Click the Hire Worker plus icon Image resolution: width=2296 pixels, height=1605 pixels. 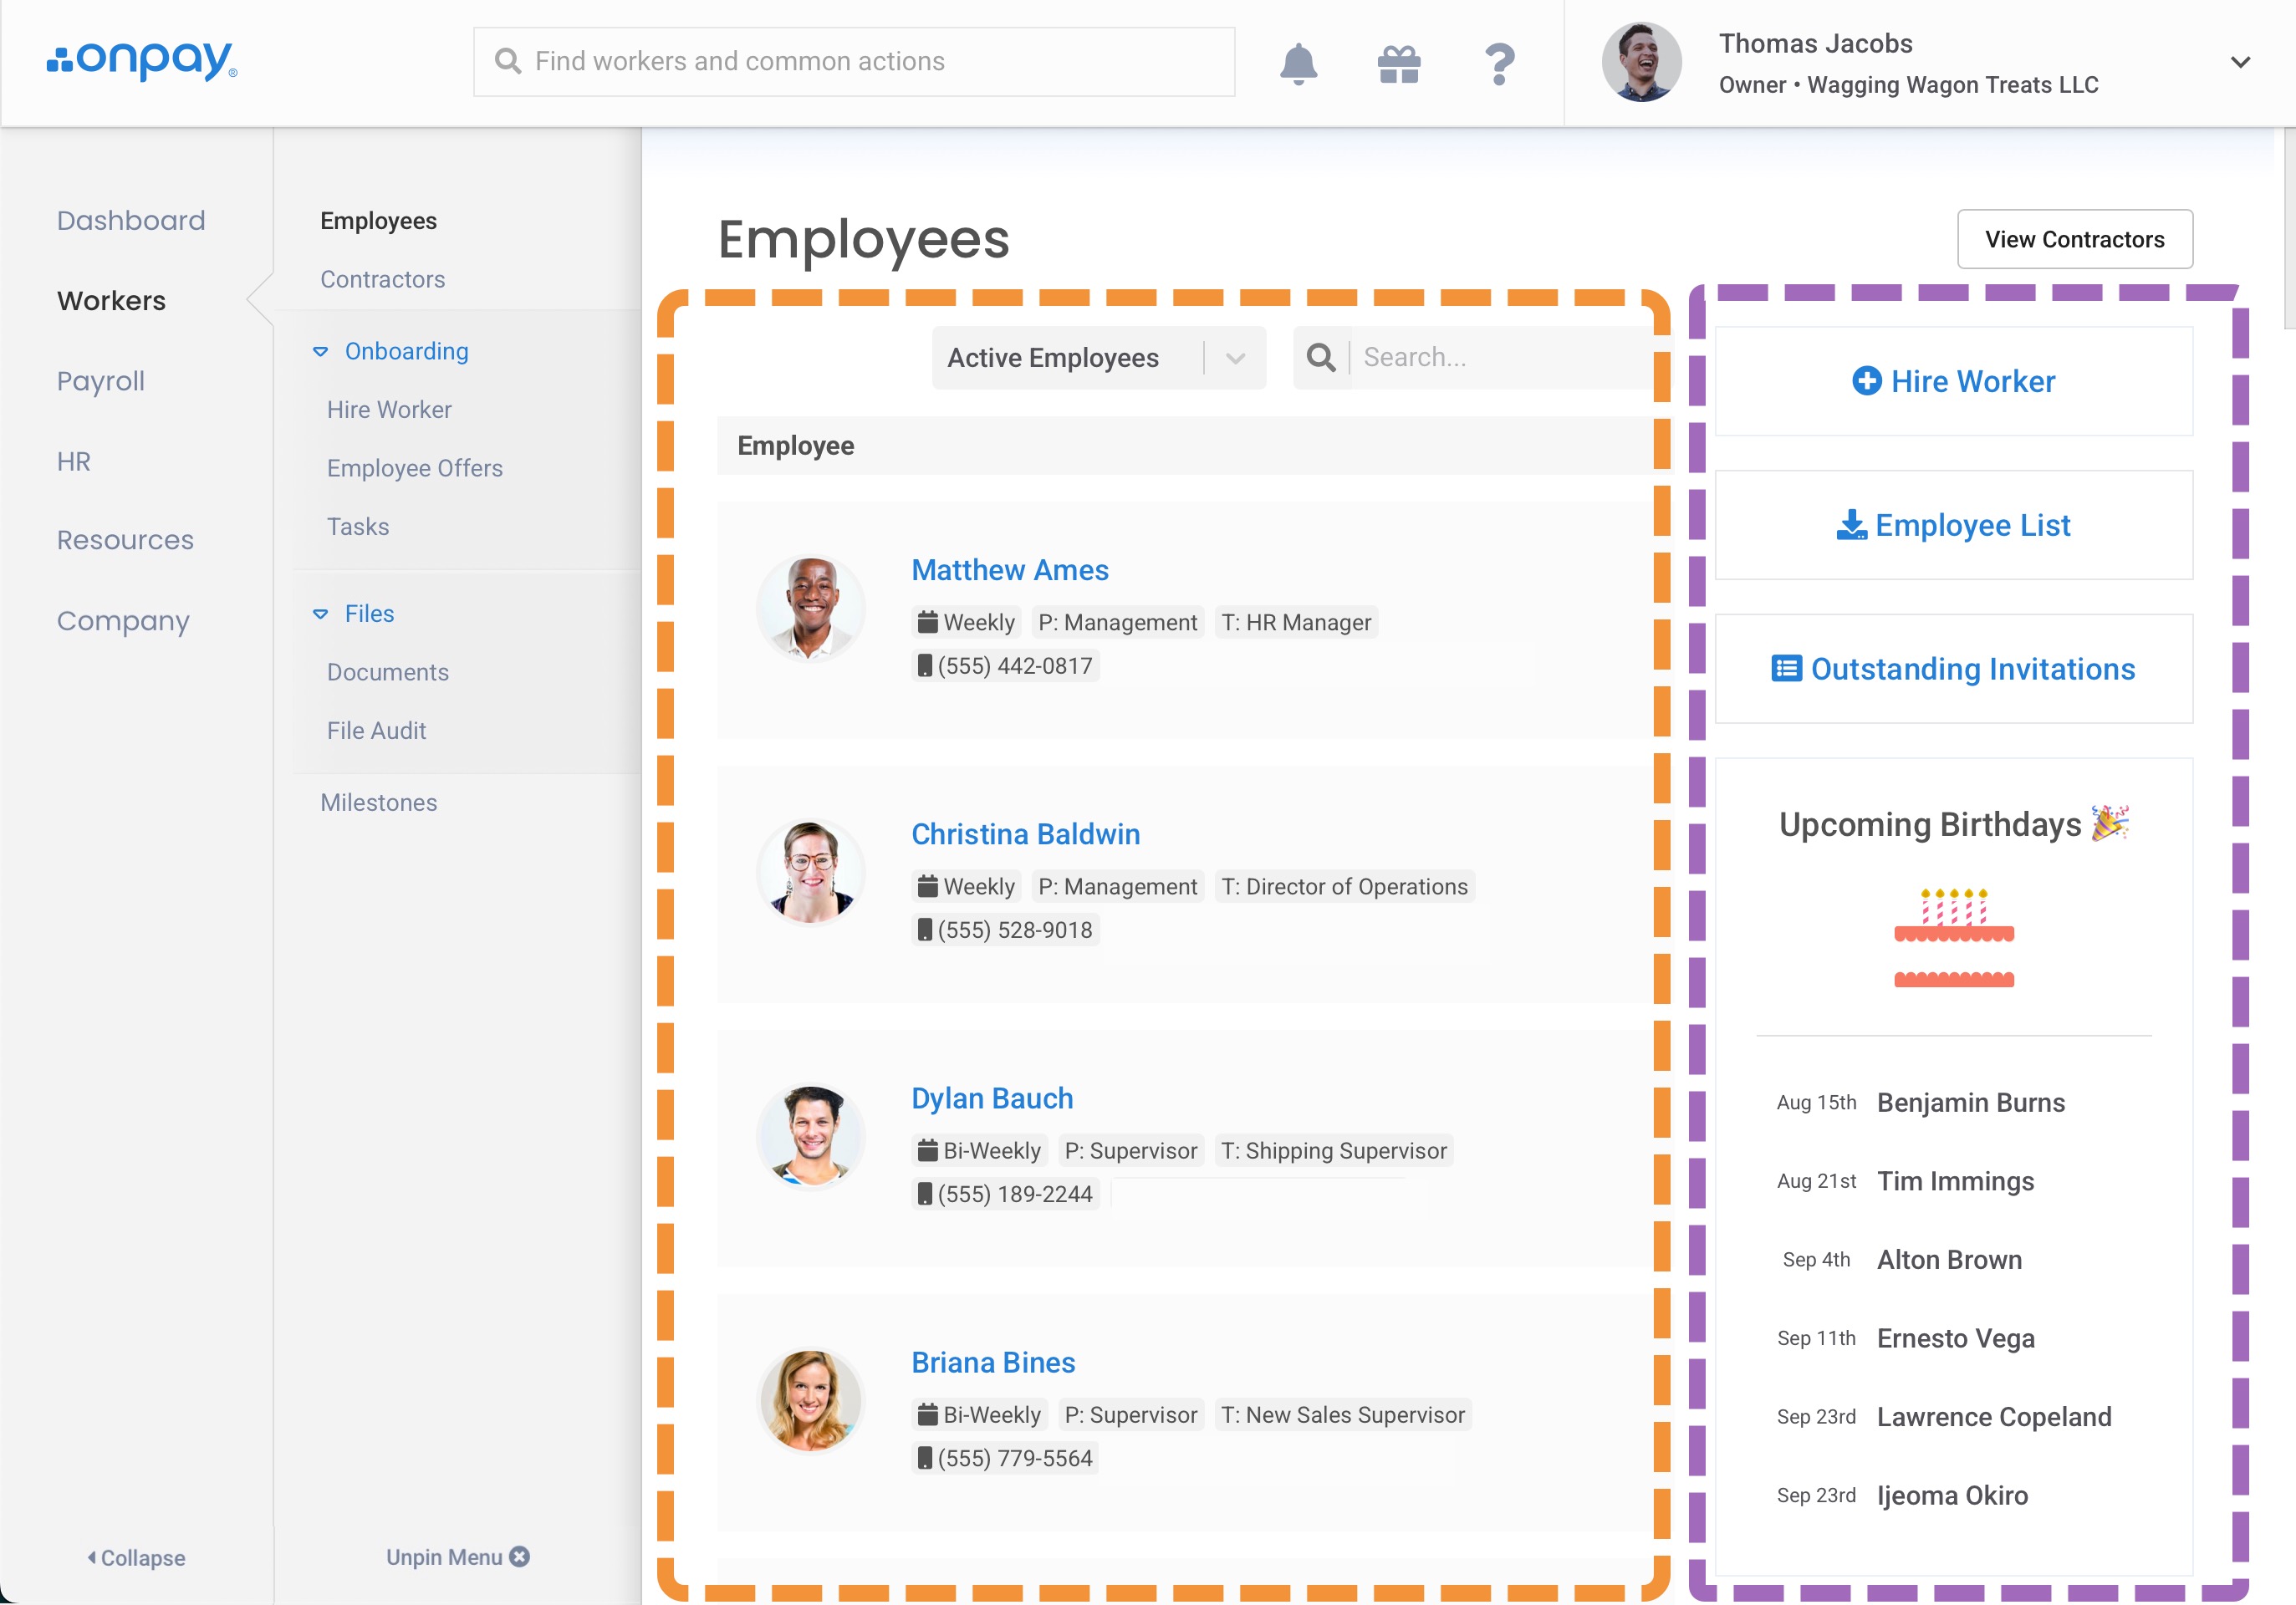point(1866,381)
